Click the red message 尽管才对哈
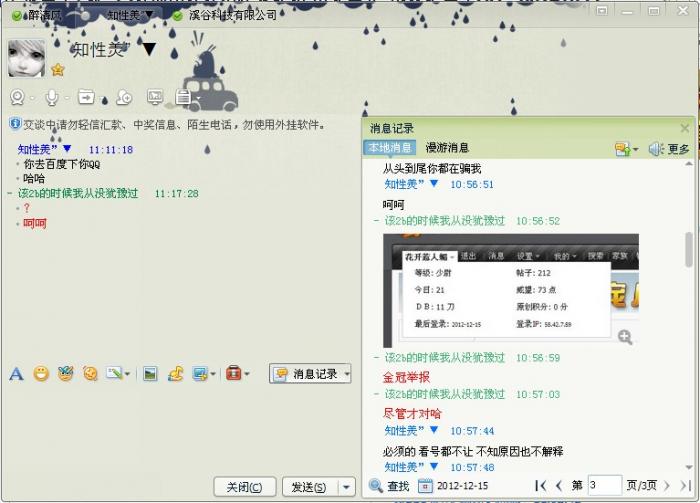The width and height of the screenshot is (700, 503). (412, 414)
